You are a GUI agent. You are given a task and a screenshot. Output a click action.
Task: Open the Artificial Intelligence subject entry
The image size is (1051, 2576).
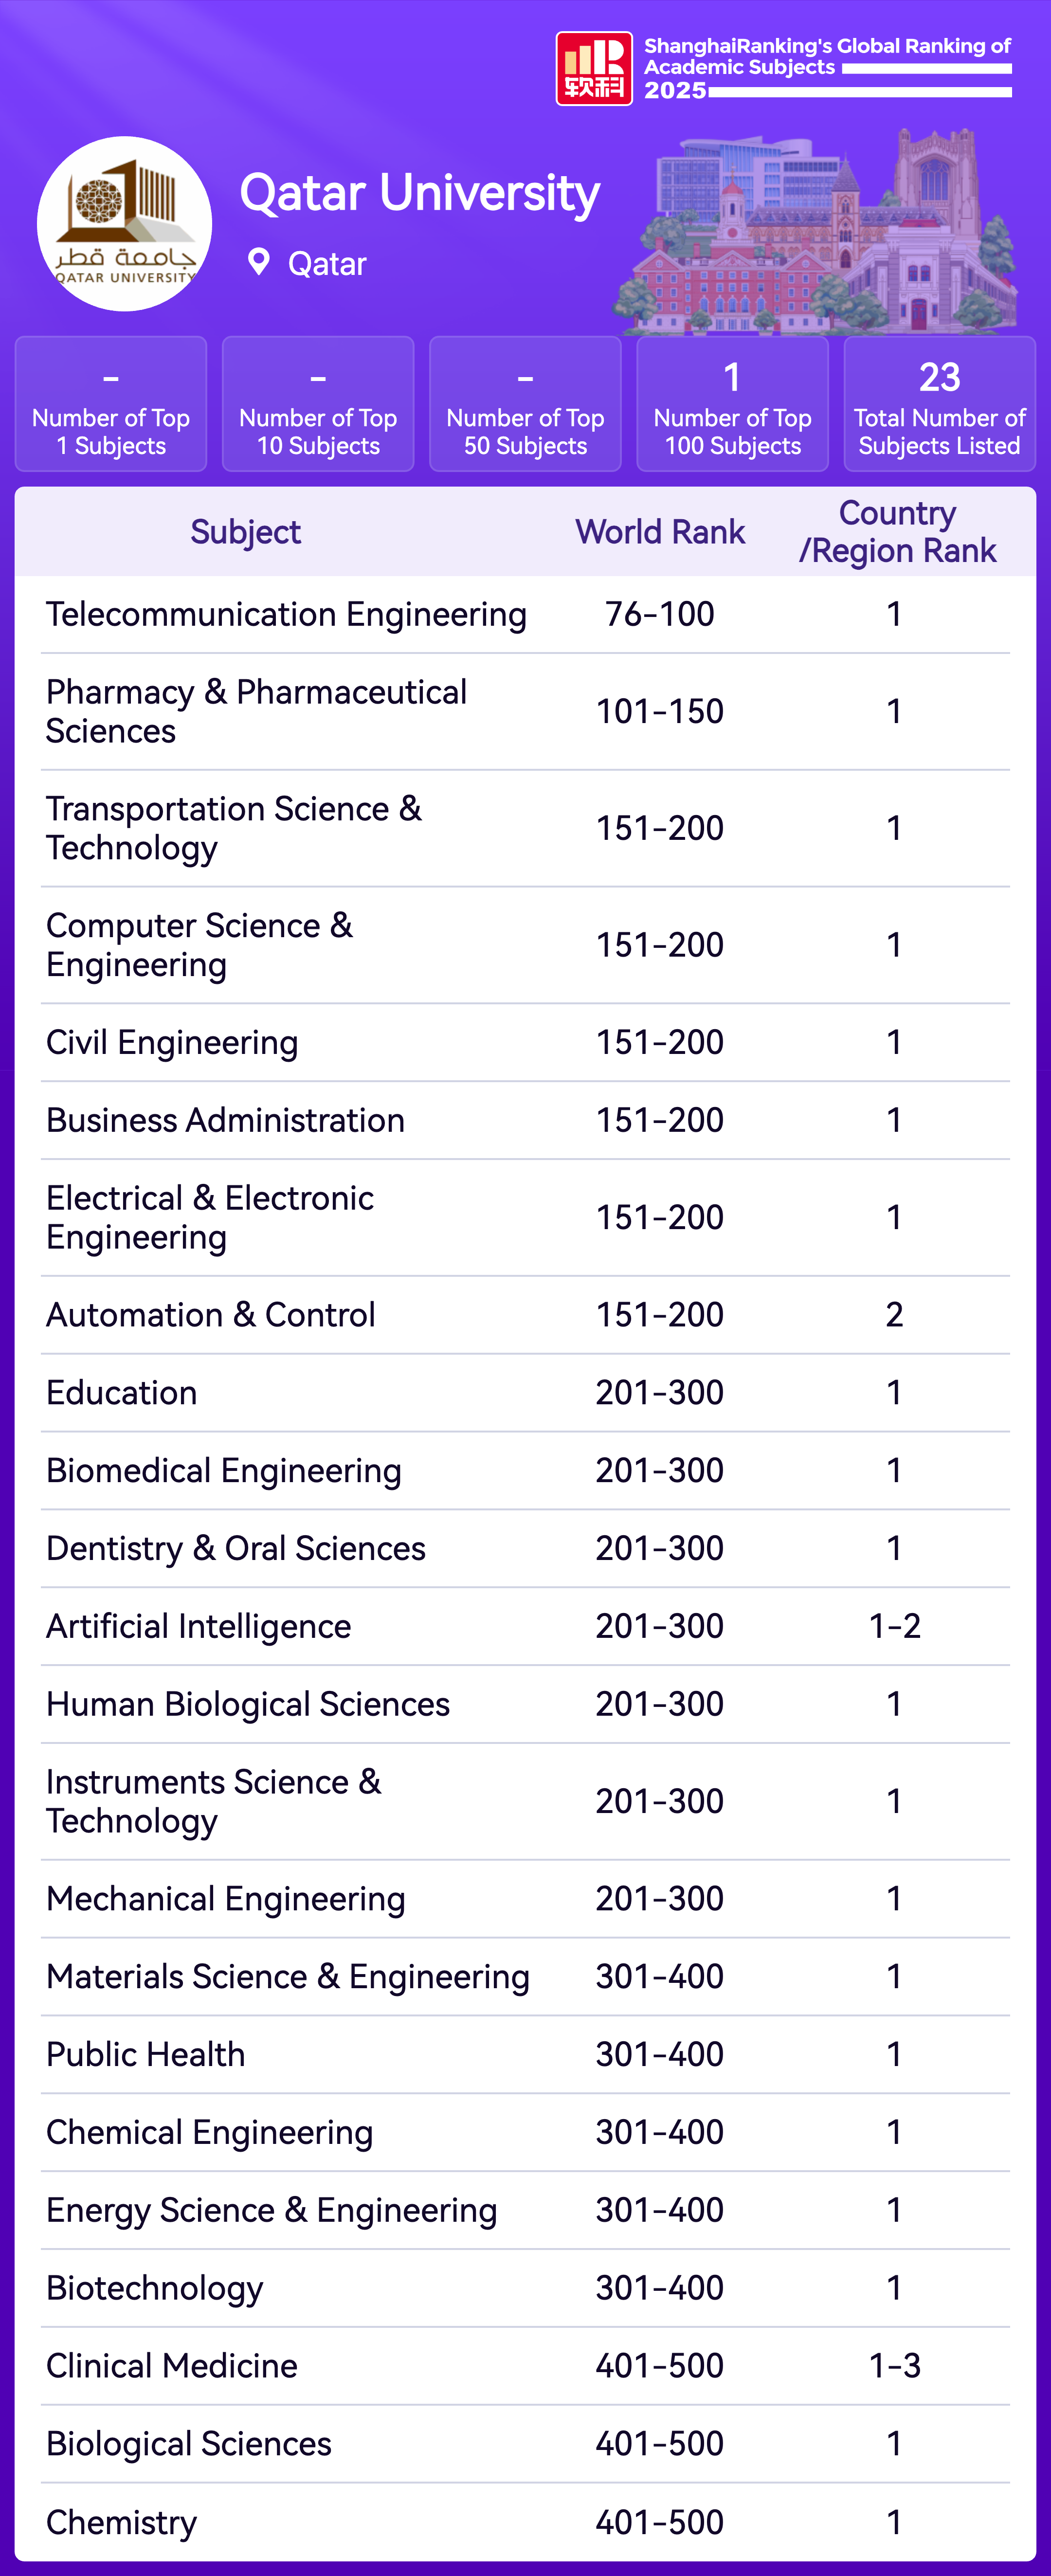click(198, 1626)
